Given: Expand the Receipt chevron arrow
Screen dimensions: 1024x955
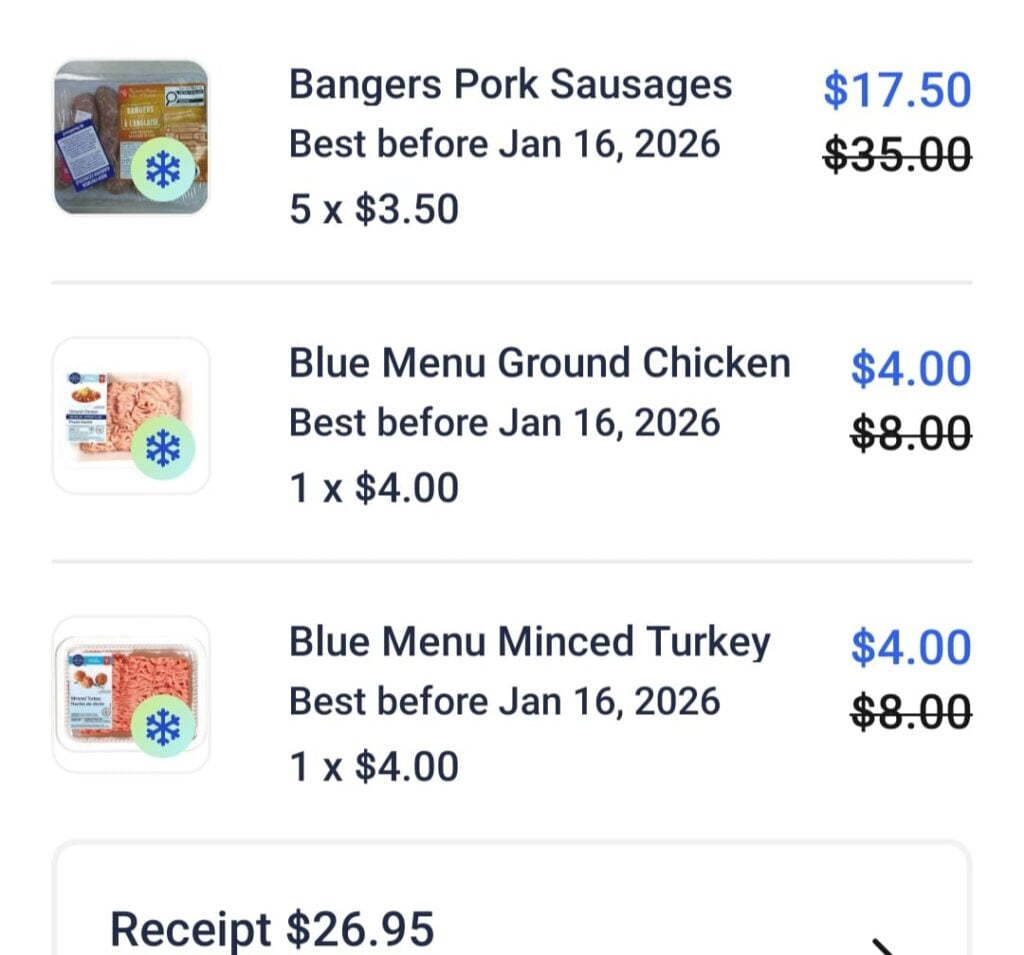Looking at the screenshot, I should point(882,944).
